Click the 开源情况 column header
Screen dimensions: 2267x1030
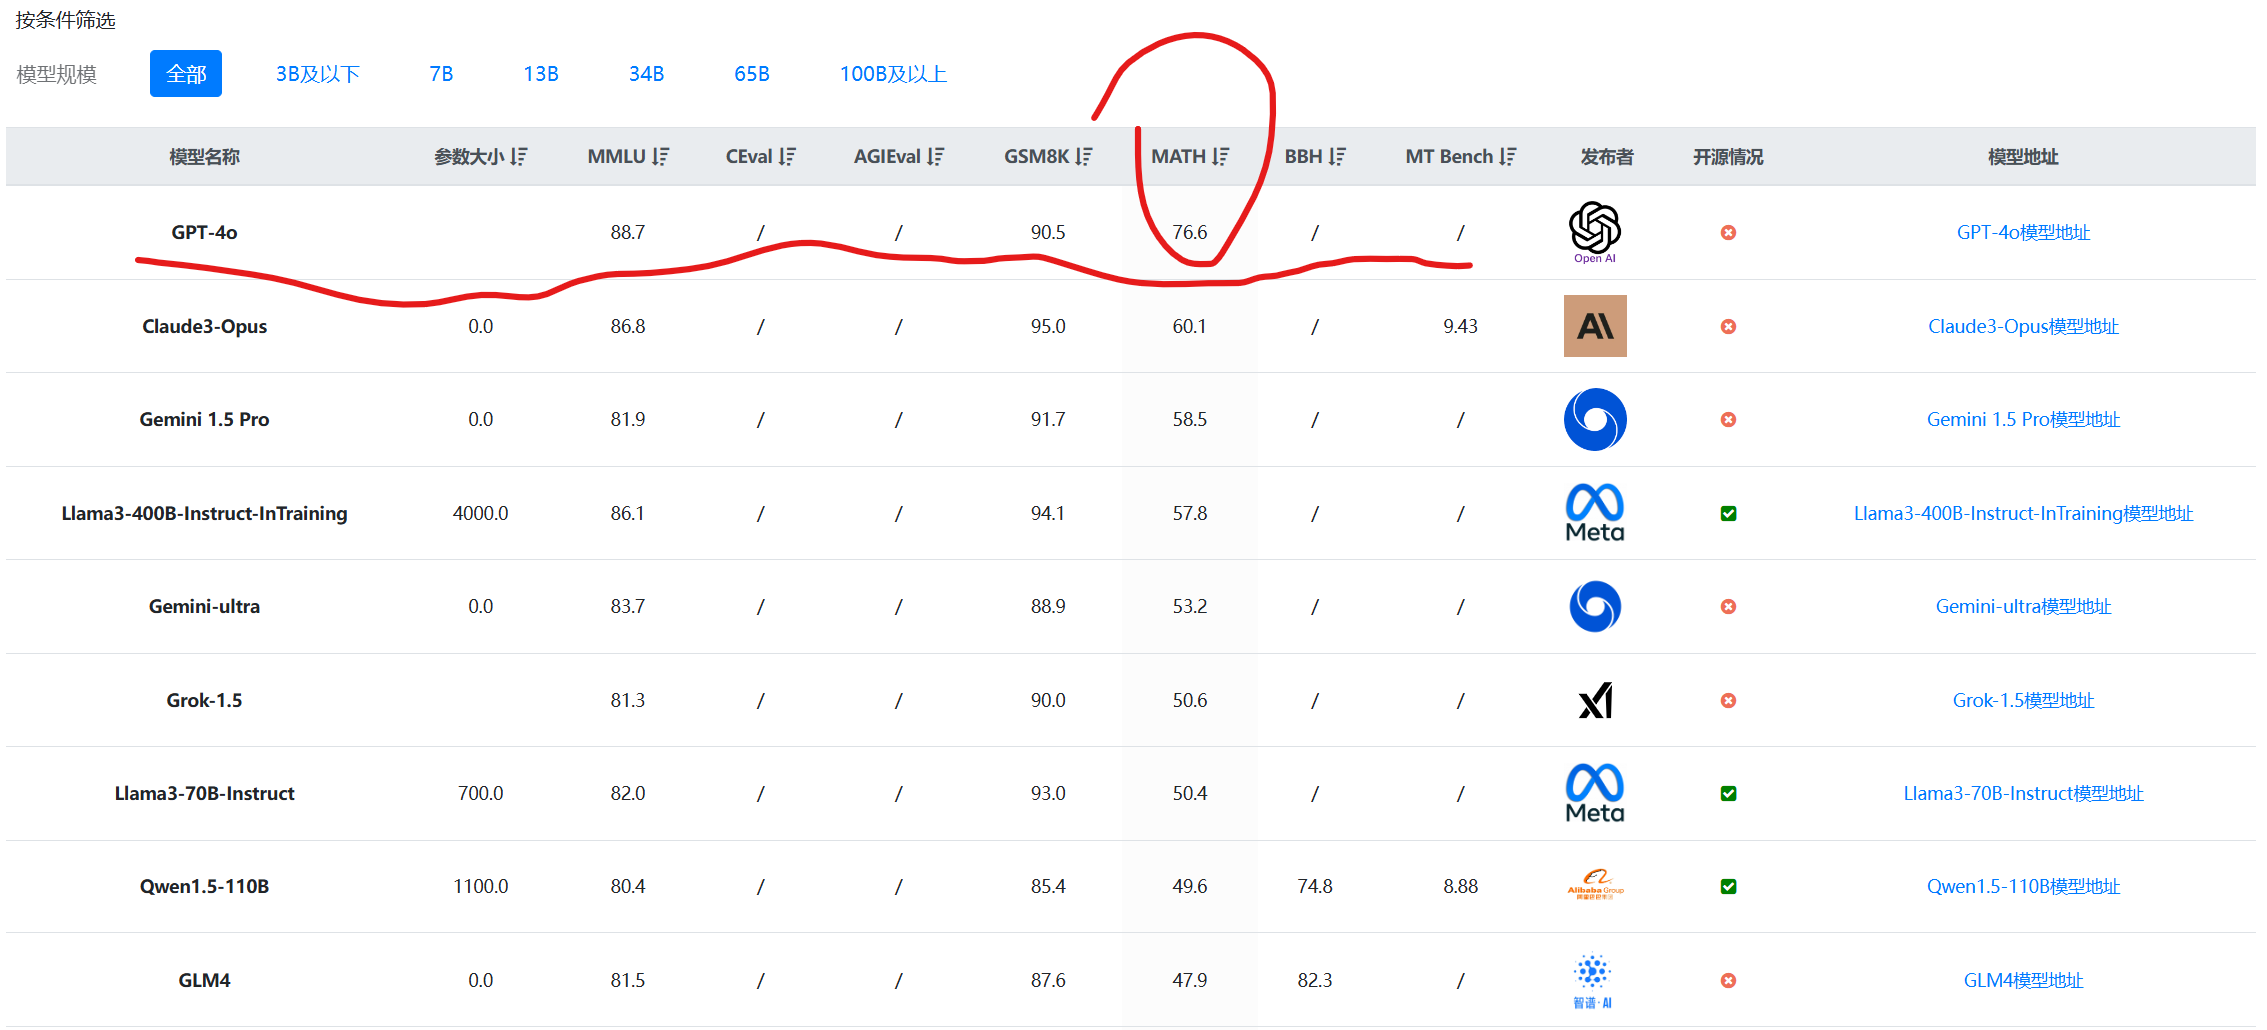click(1728, 157)
